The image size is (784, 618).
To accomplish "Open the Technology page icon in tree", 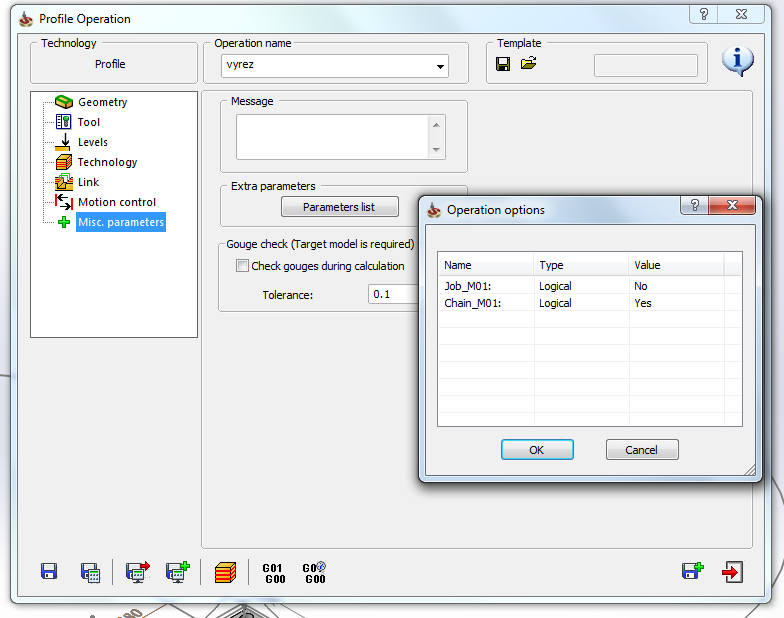I will pos(64,162).
